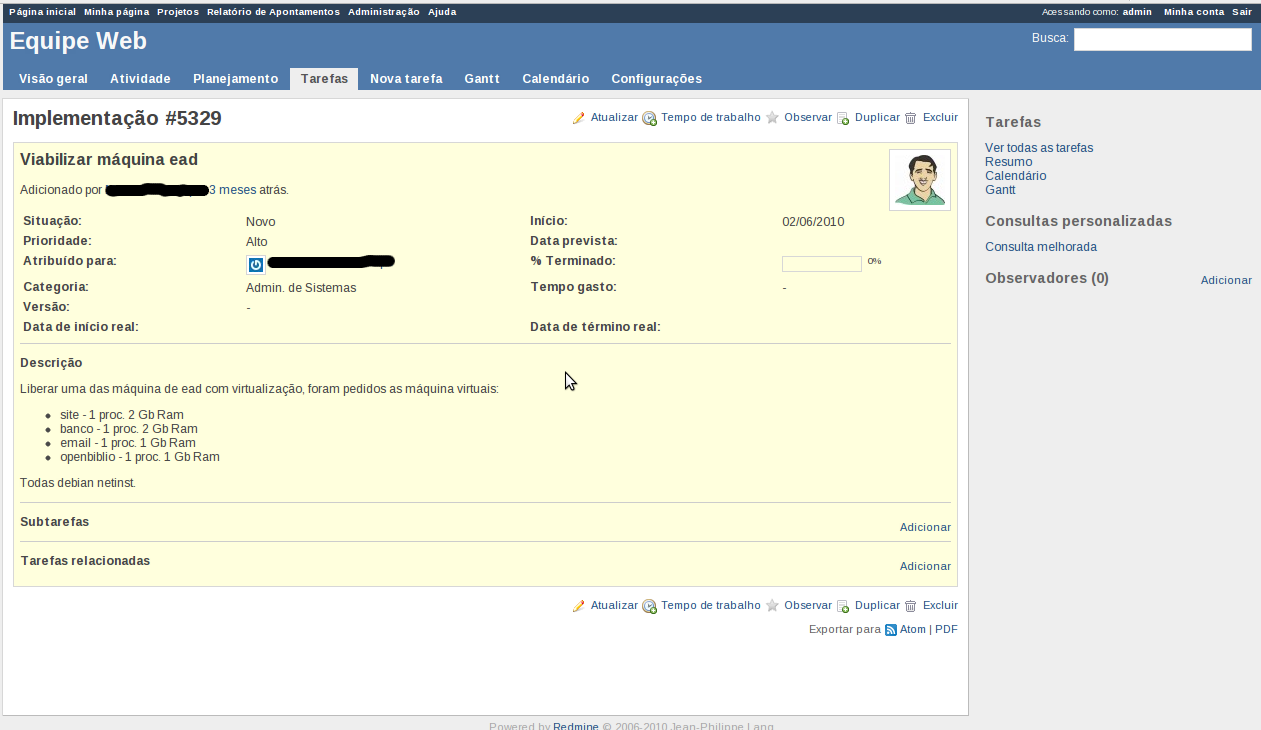Click the bottom trash Excluir icon
The height and width of the screenshot is (730, 1261).
point(910,606)
